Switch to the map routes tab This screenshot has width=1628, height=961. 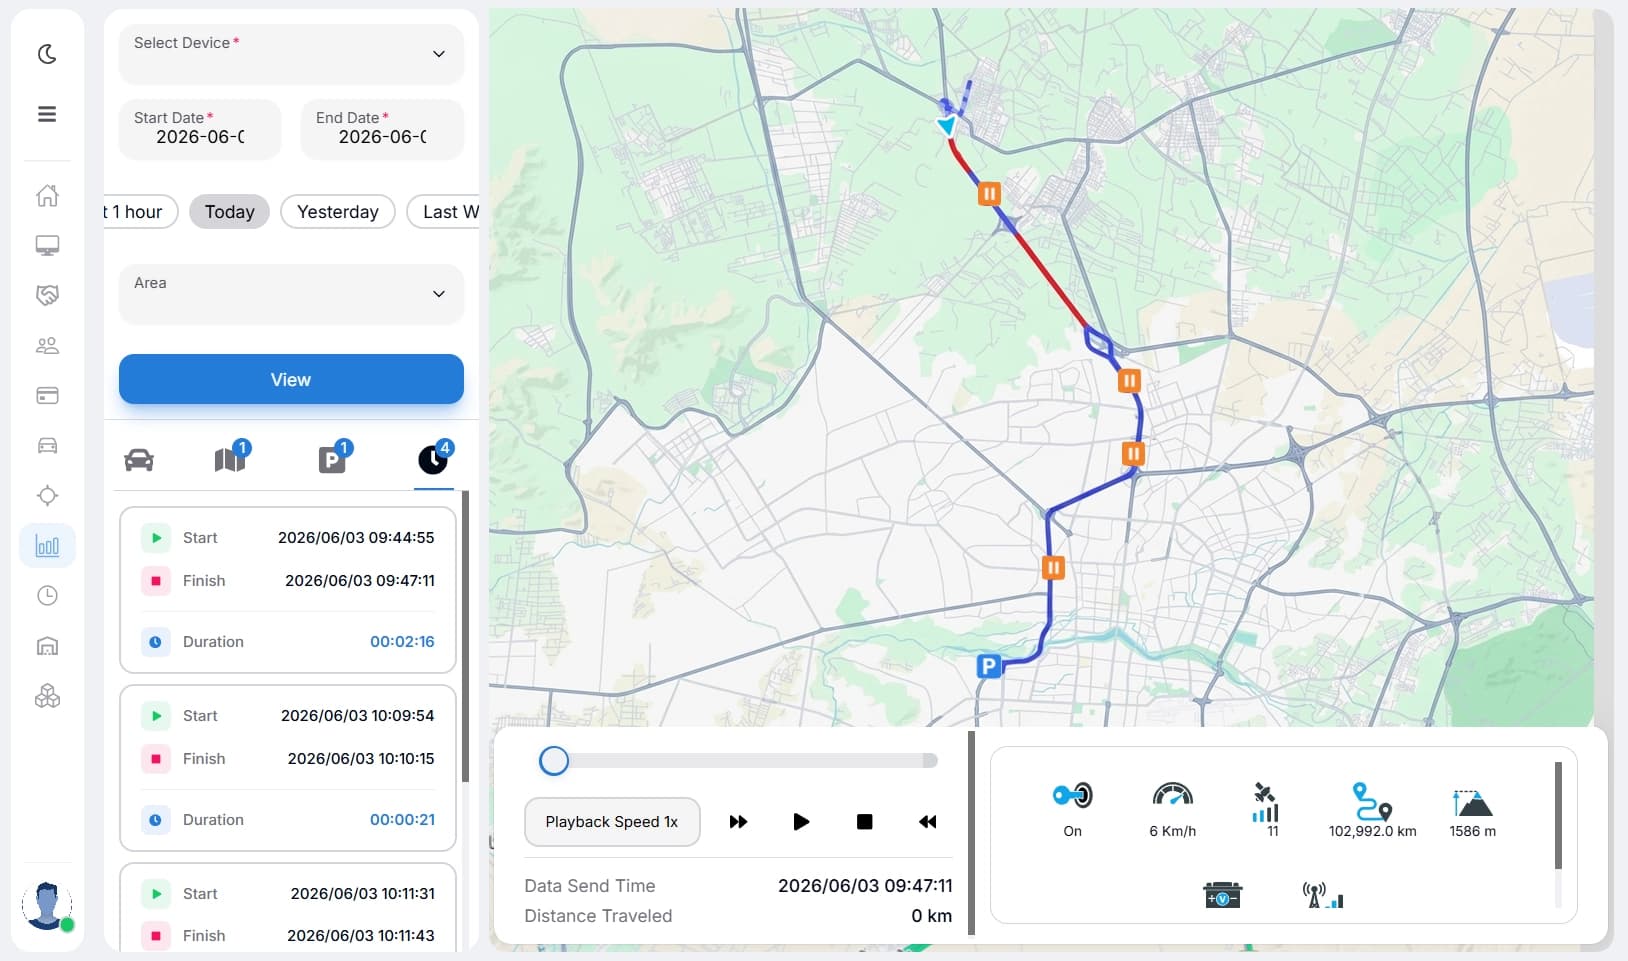pyautogui.click(x=231, y=458)
